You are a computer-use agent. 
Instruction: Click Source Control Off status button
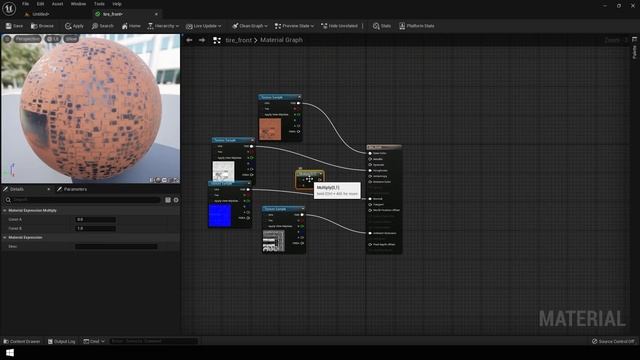coord(613,341)
